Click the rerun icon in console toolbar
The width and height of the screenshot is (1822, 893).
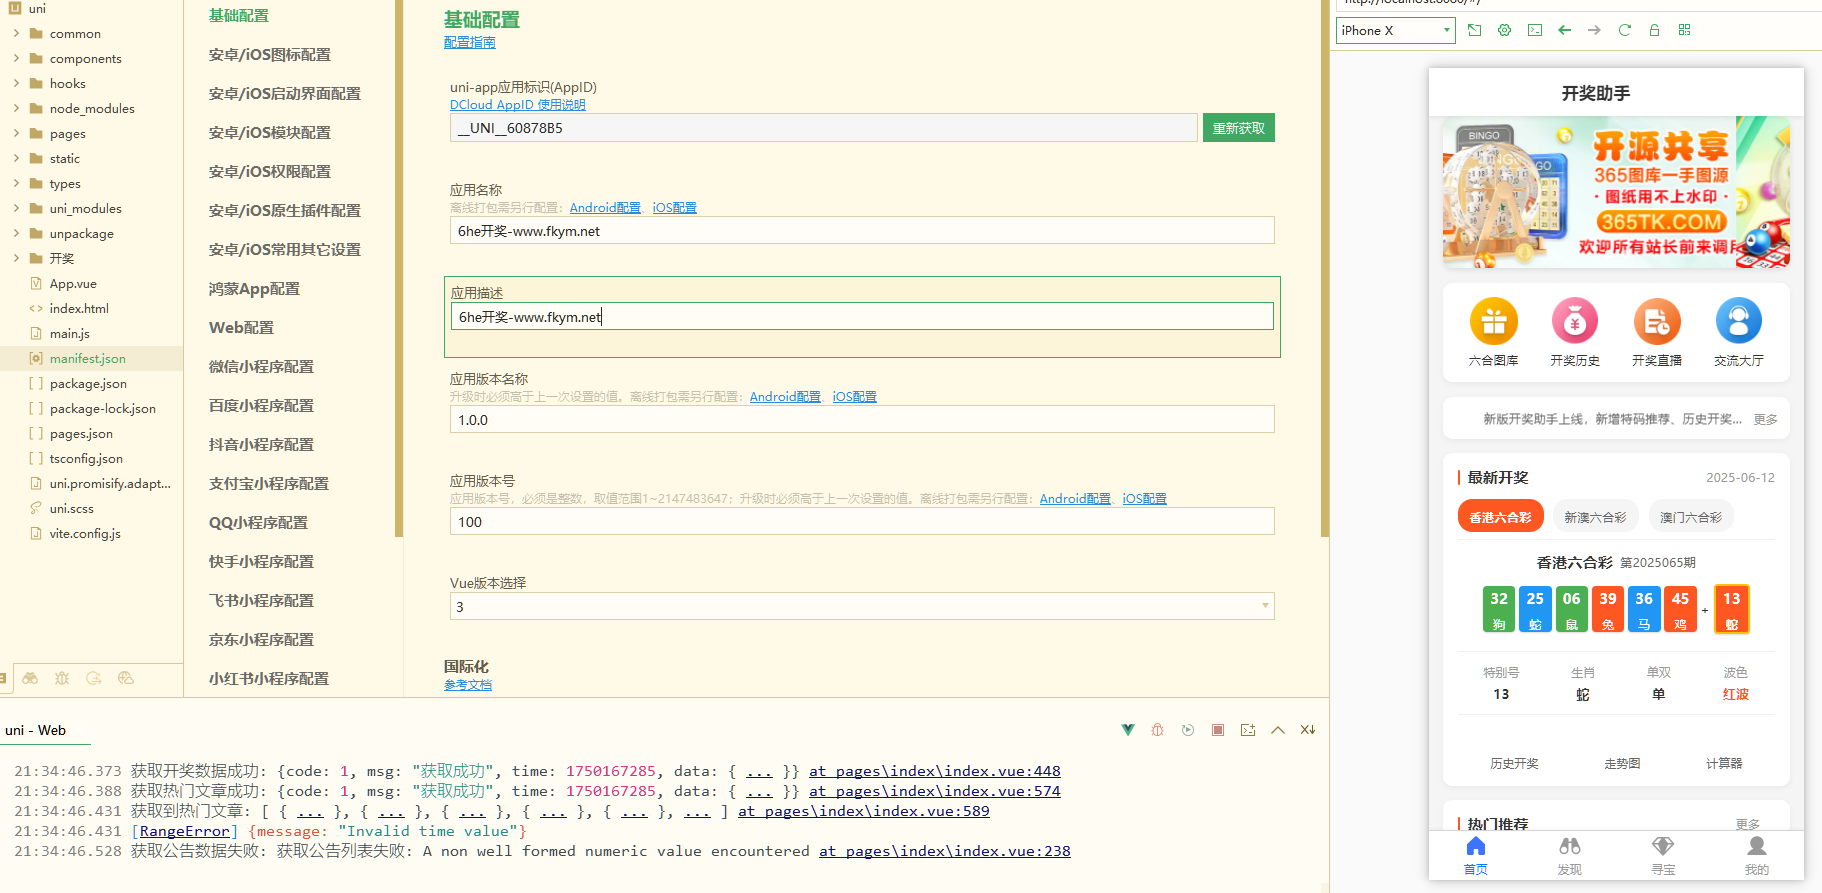tap(1187, 730)
